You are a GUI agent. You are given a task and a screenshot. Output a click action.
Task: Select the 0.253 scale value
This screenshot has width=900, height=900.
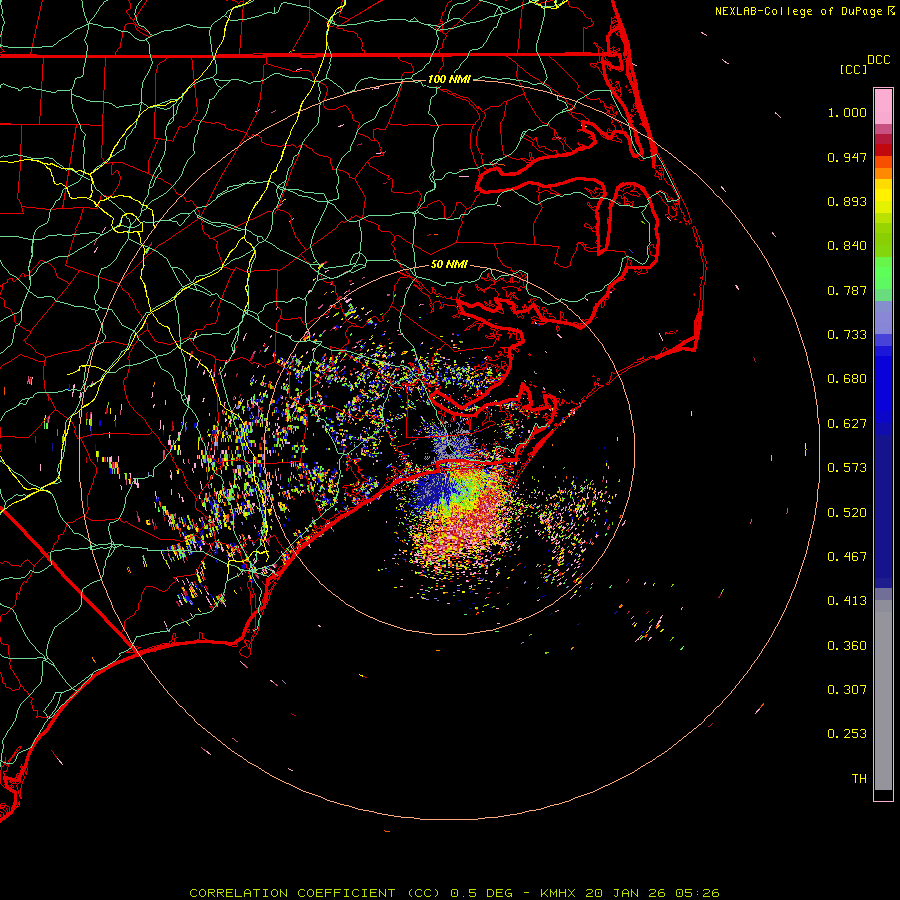pos(847,734)
